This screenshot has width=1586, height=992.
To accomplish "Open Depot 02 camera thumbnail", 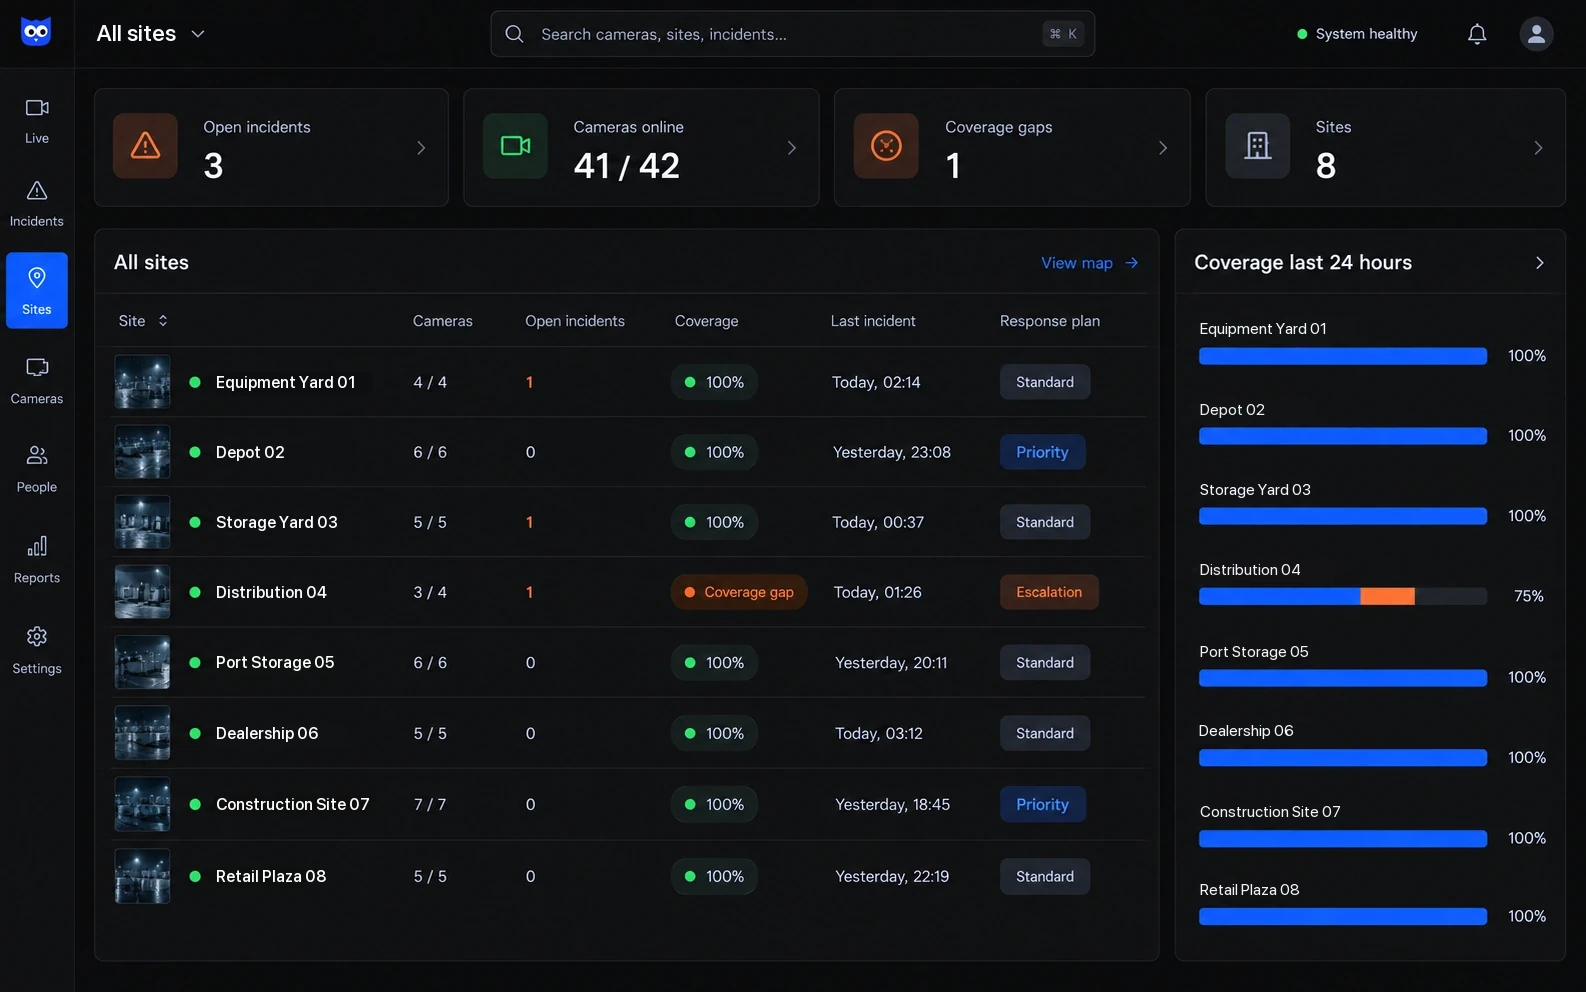I will (x=142, y=452).
